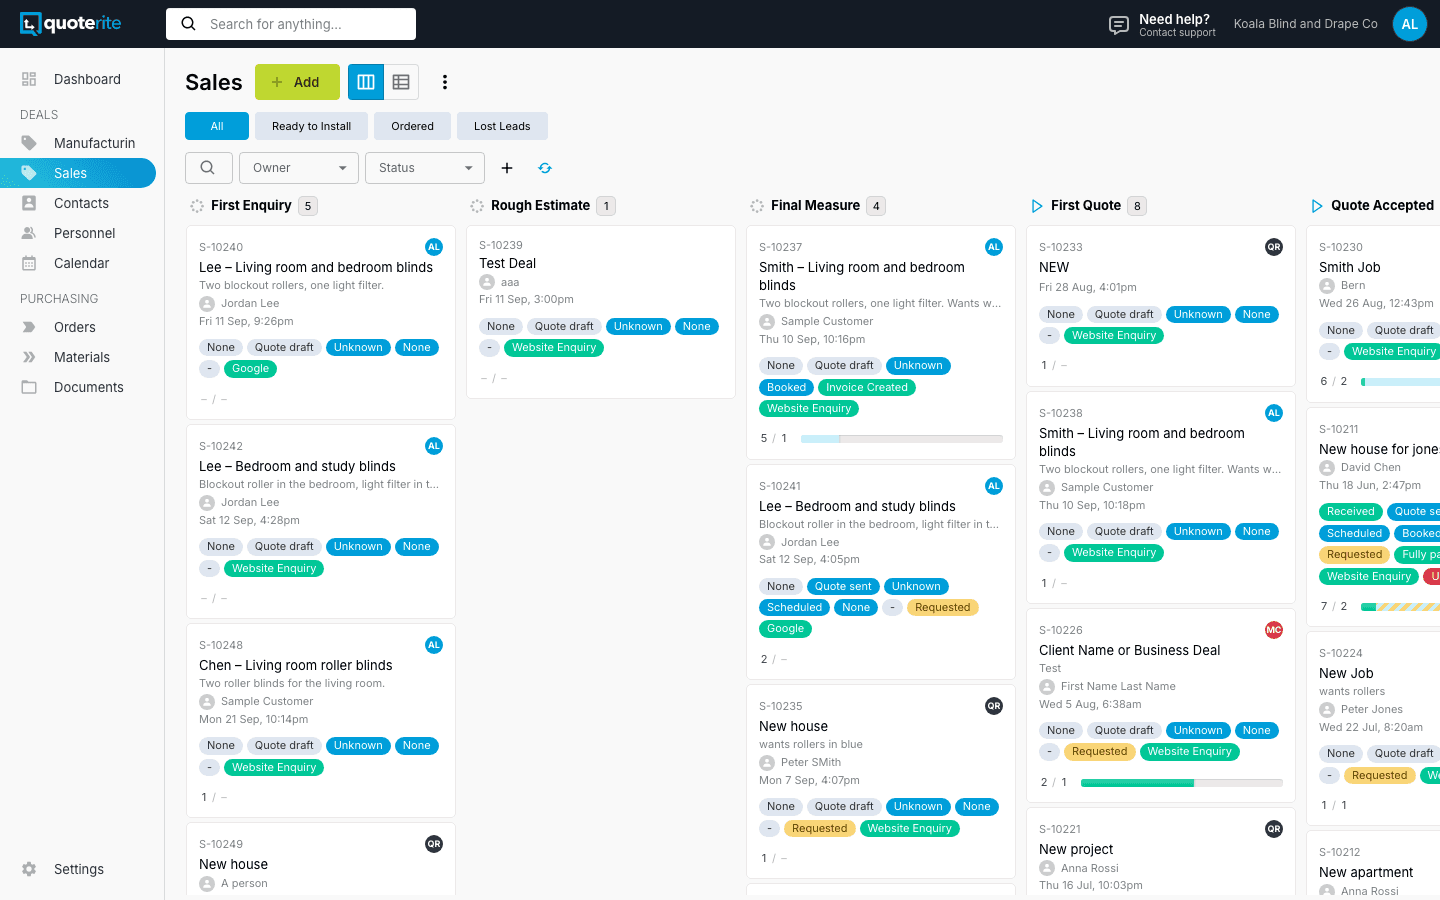The height and width of the screenshot is (900, 1440).
Task: Select the Sales tag icon in sidebar
Action: [x=29, y=173]
